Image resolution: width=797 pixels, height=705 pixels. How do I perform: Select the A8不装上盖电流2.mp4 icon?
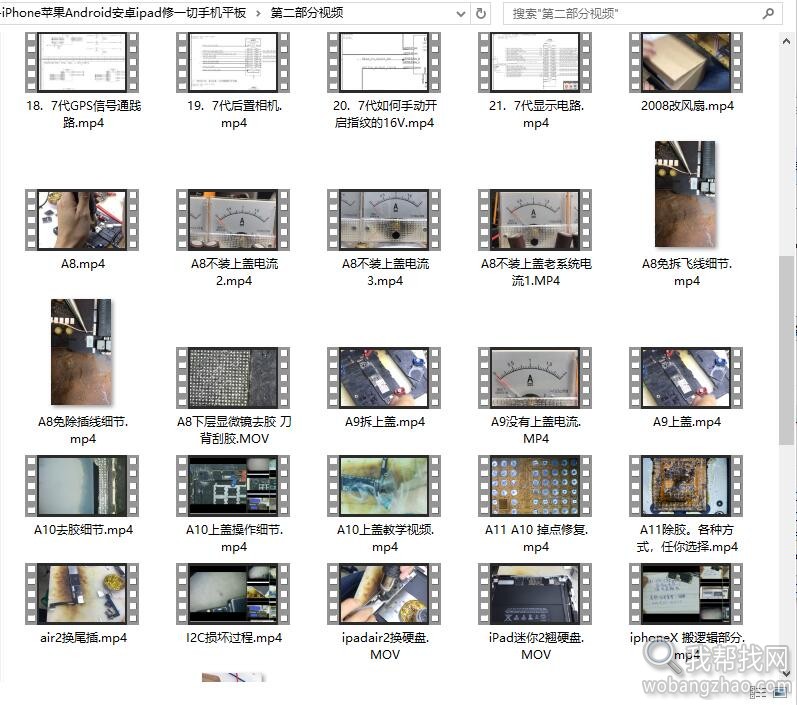tap(233, 220)
